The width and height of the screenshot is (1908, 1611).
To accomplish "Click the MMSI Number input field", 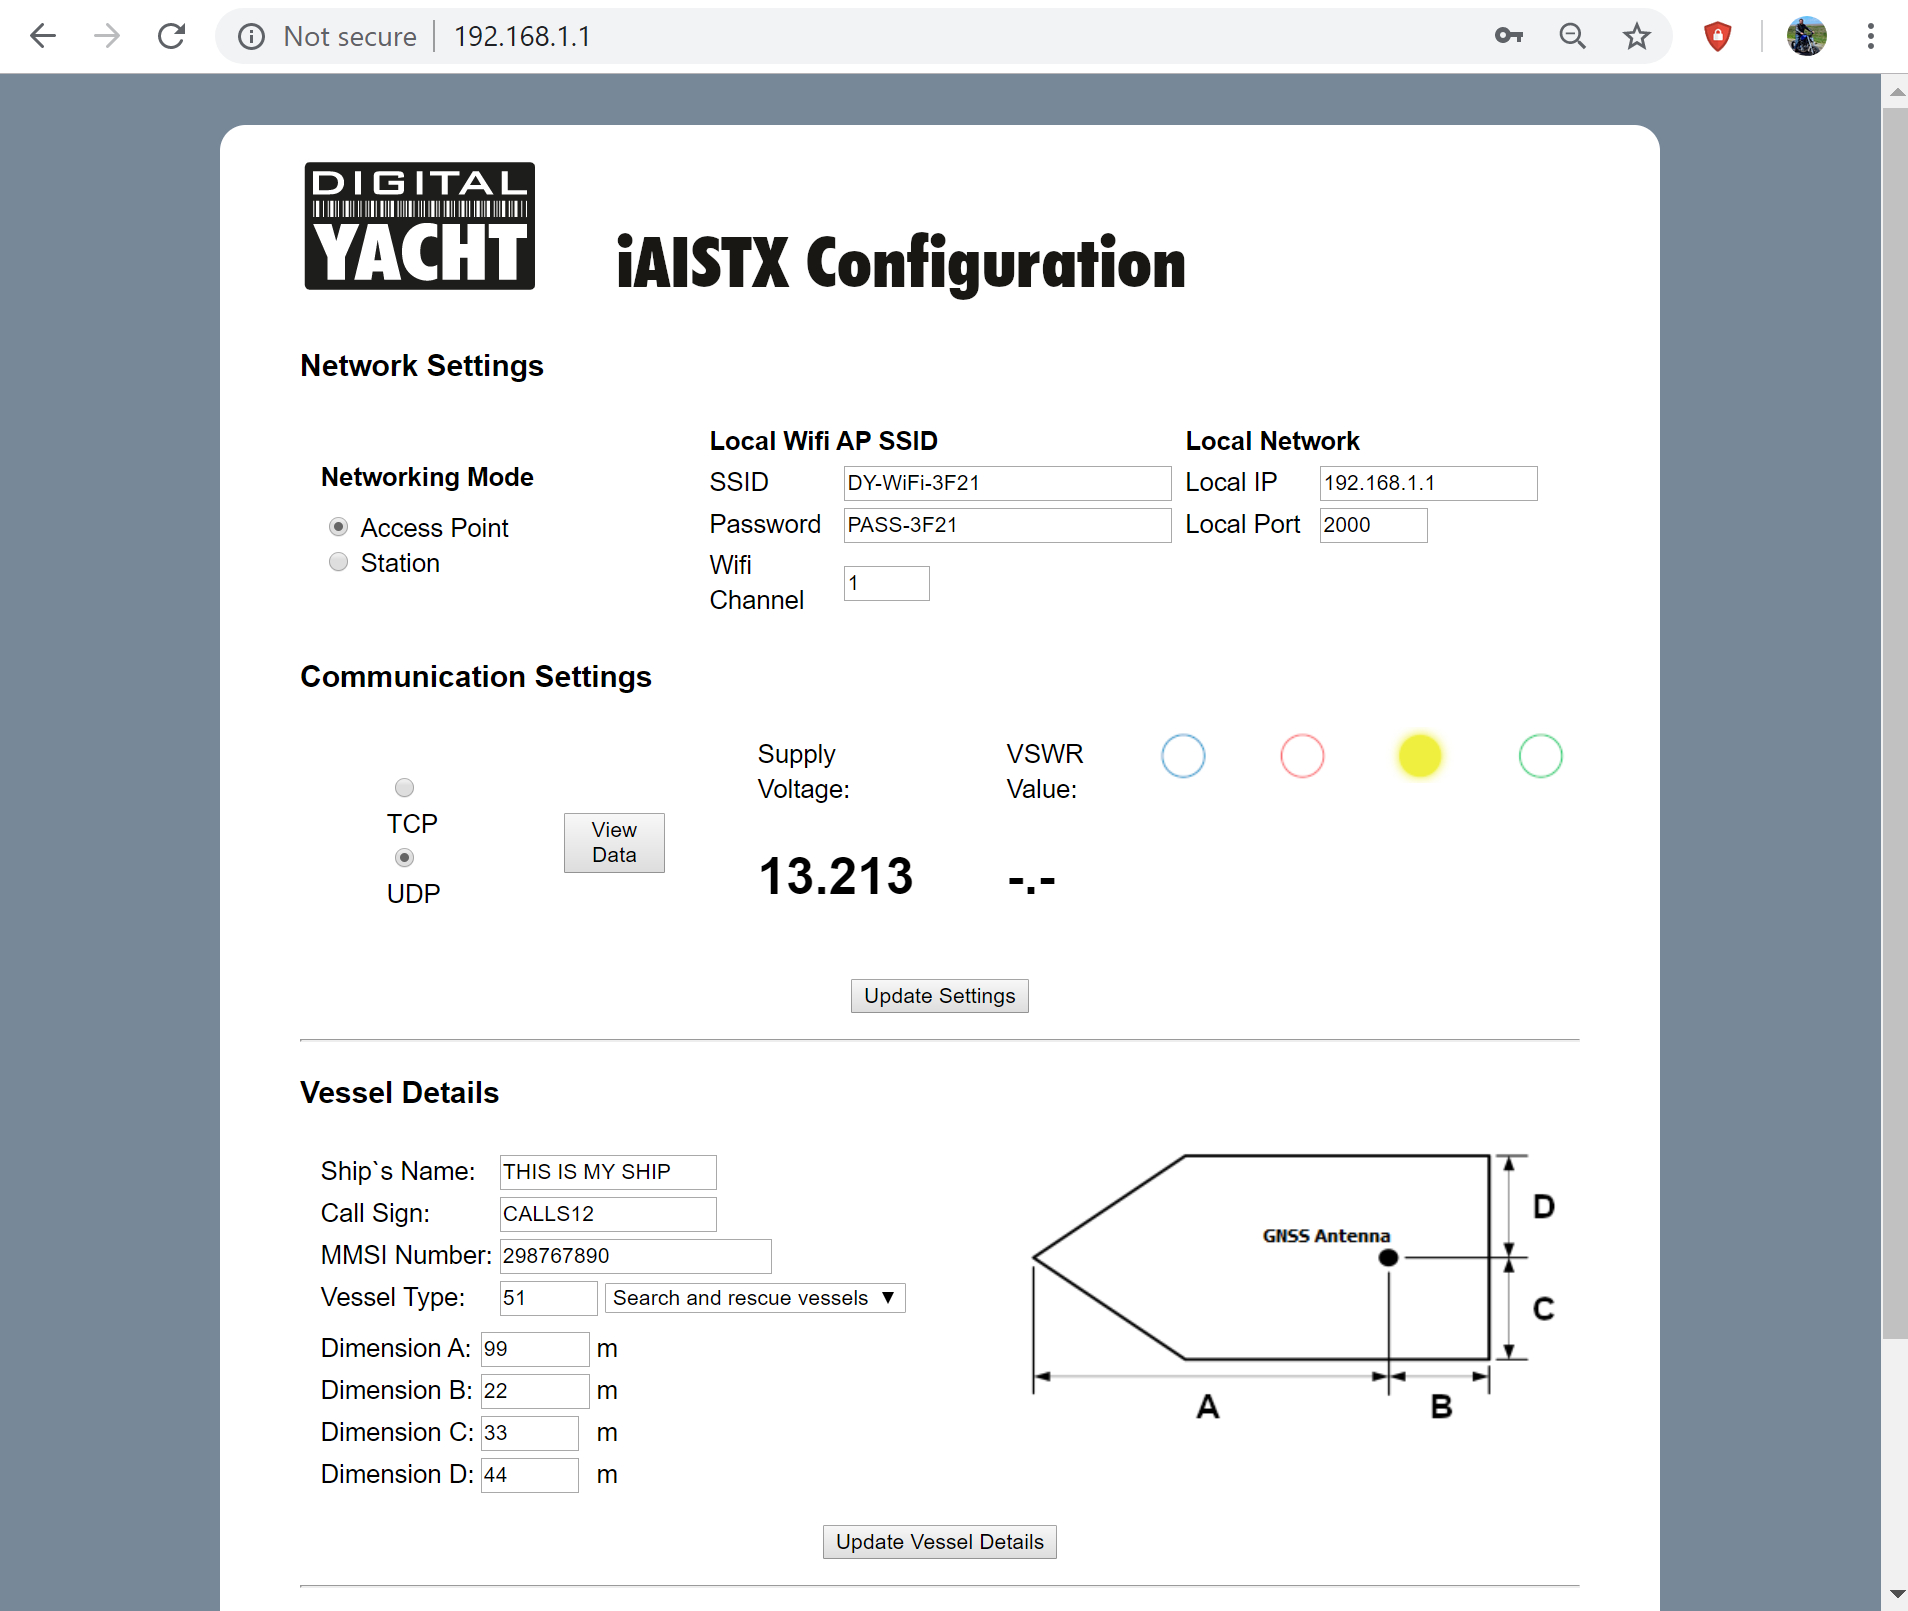I will coord(635,1256).
